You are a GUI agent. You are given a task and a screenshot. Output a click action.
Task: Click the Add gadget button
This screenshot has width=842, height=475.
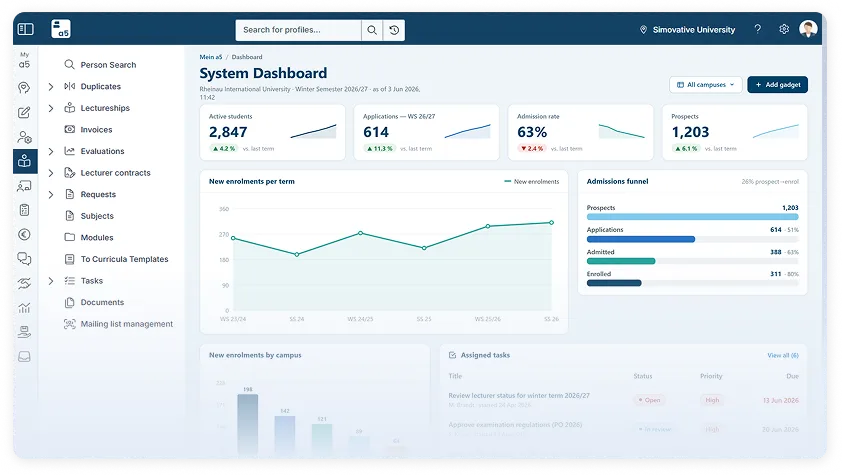pyautogui.click(x=778, y=85)
